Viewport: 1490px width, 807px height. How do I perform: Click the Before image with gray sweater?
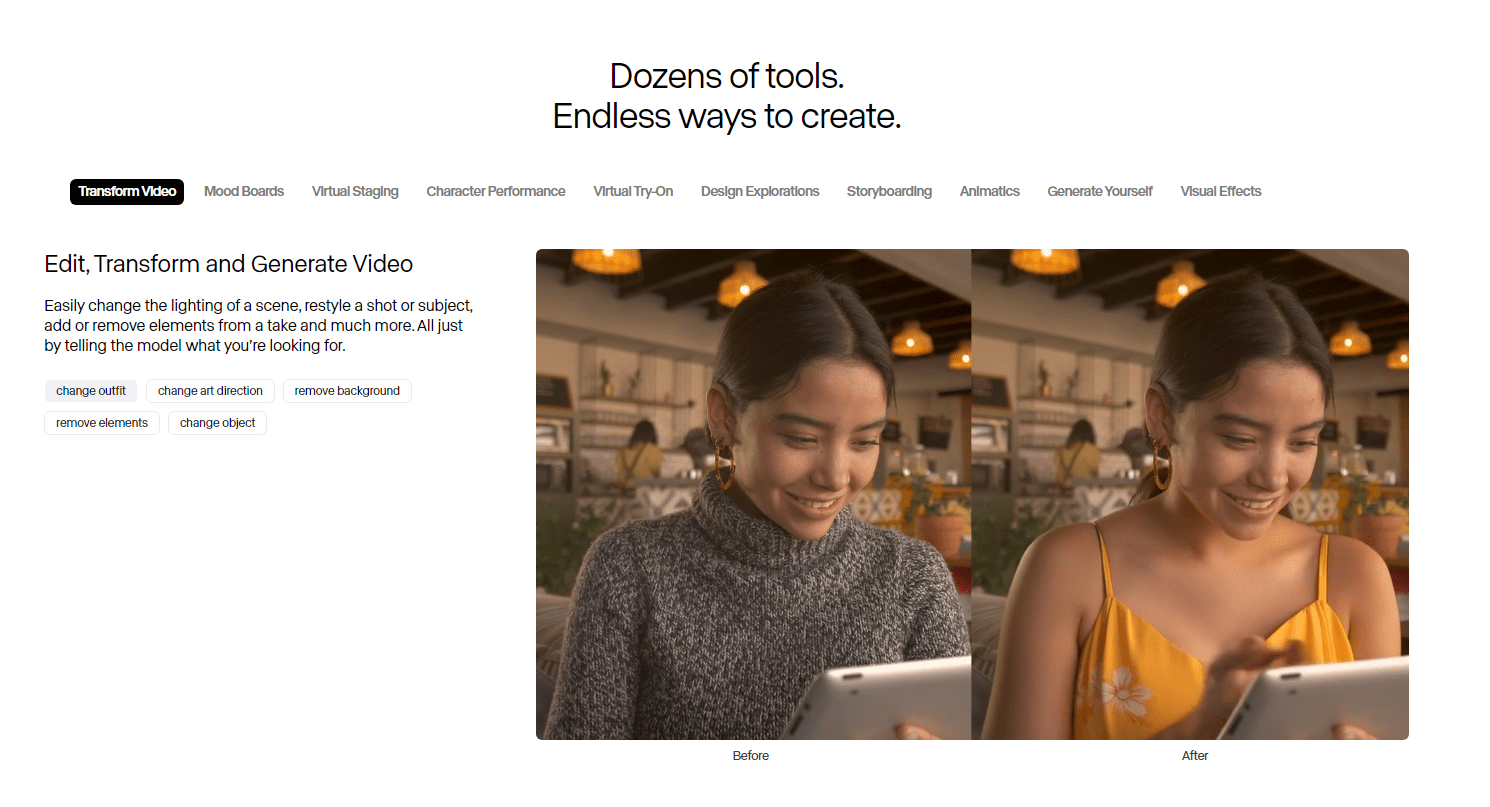[x=753, y=494]
